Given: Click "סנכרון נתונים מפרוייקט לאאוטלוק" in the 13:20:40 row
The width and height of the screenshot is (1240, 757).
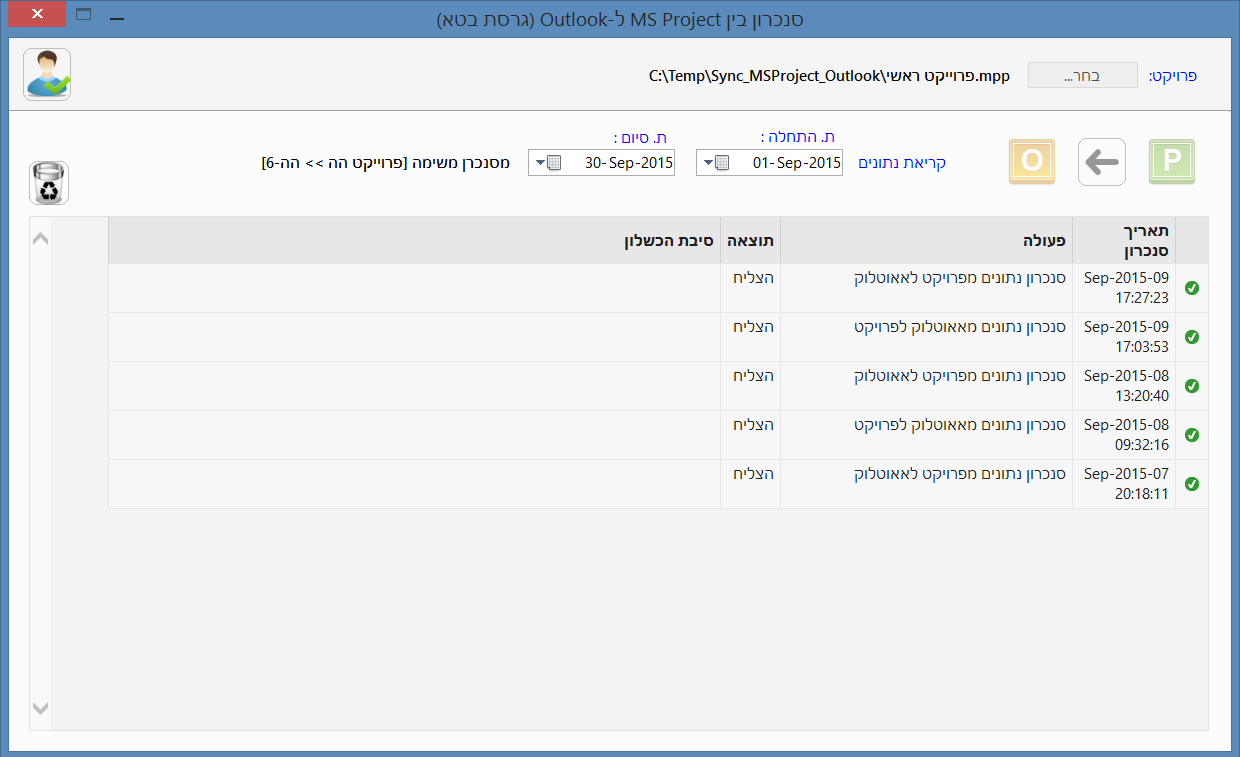Looking at the screenshot, I should [960, 376].
